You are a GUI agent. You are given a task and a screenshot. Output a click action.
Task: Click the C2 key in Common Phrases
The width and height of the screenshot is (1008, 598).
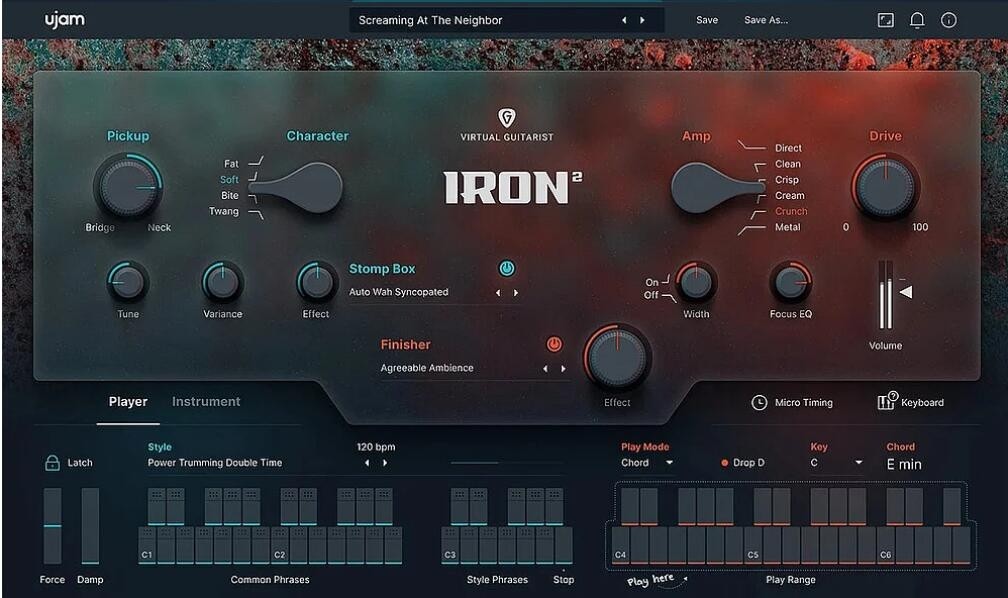click(x=280, y=546)
